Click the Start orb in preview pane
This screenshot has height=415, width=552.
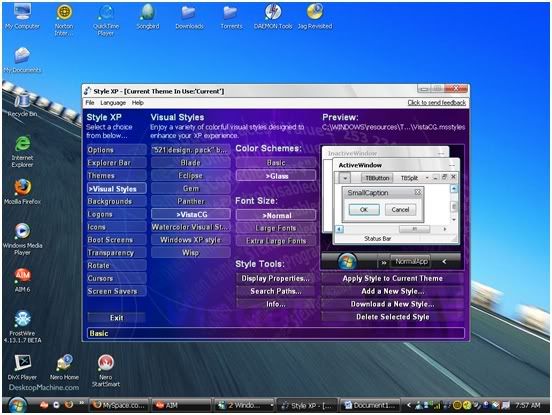click(347, 262)
